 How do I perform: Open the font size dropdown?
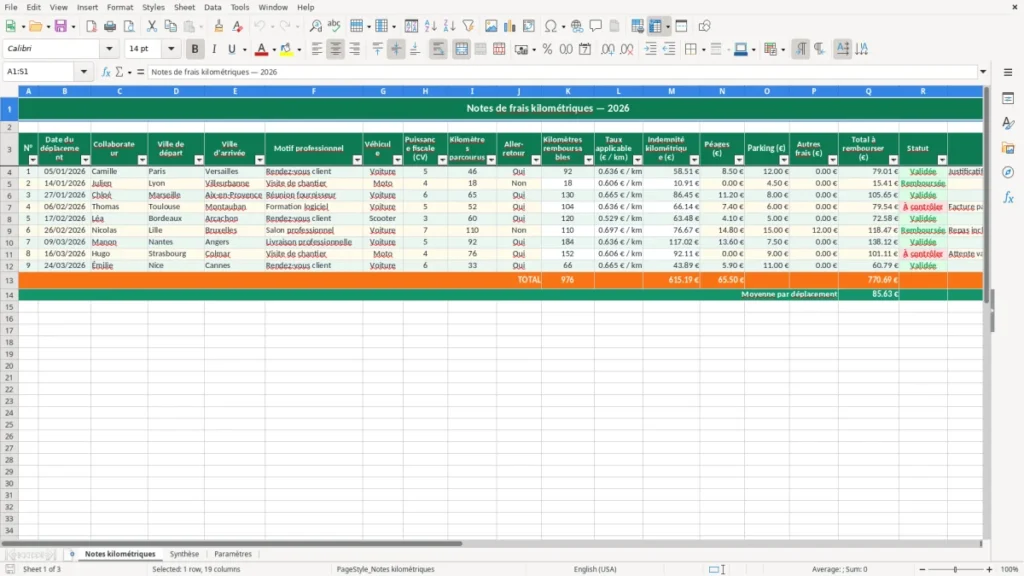[171, 49]
